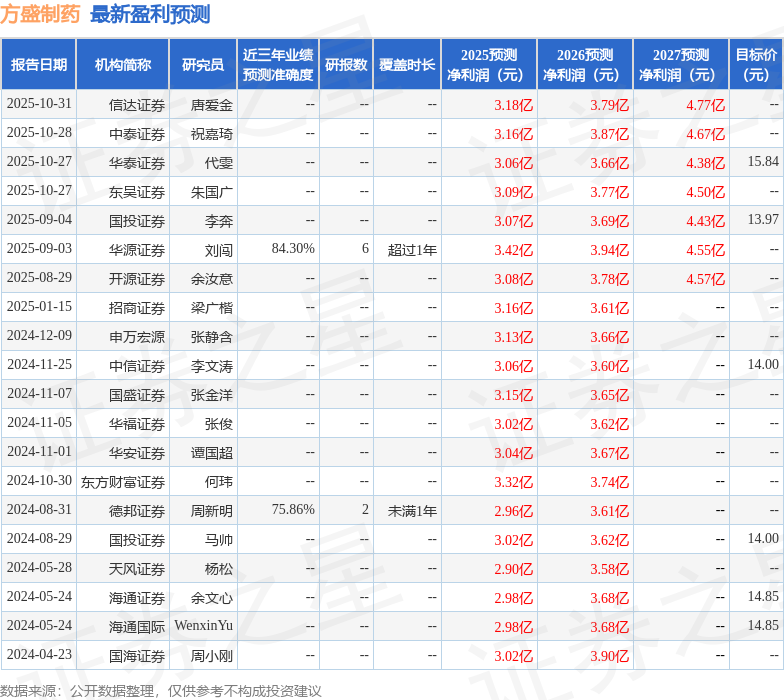Click 国盛证券 institution cell
The width and height of the screenshot is (784, 700).
[137, 395]
